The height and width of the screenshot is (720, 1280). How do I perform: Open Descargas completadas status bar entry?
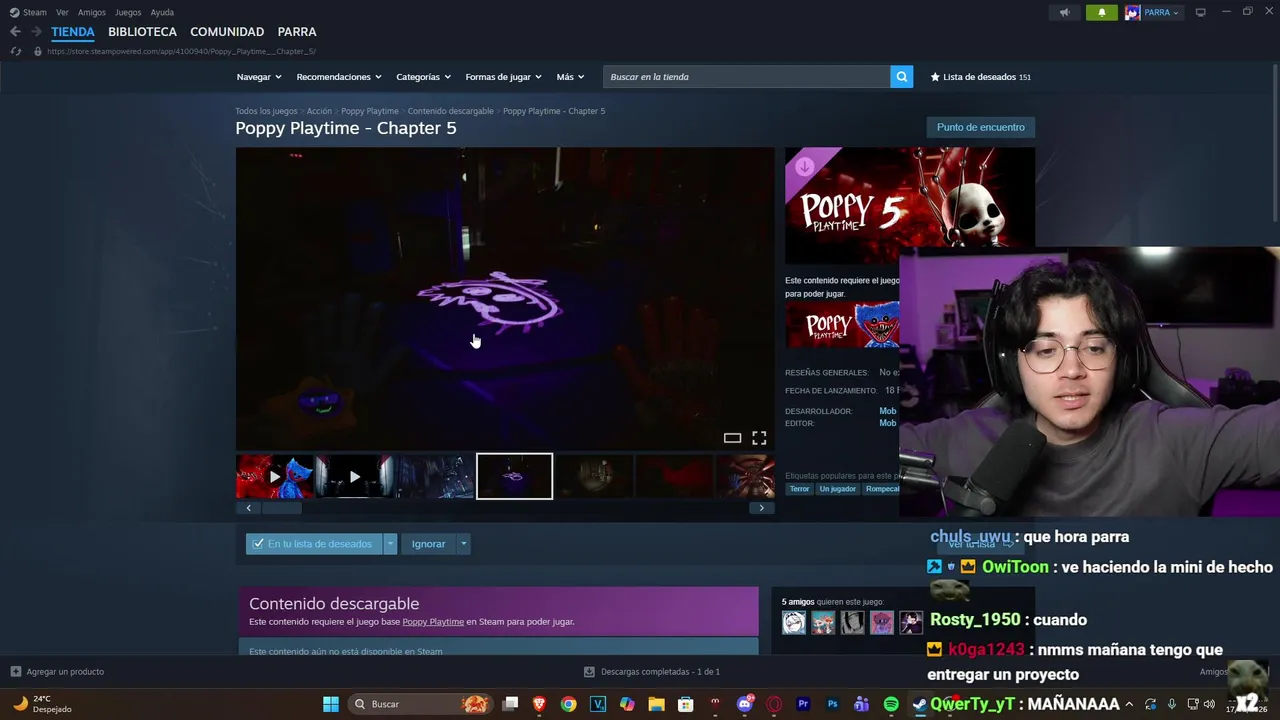(652, 672)
